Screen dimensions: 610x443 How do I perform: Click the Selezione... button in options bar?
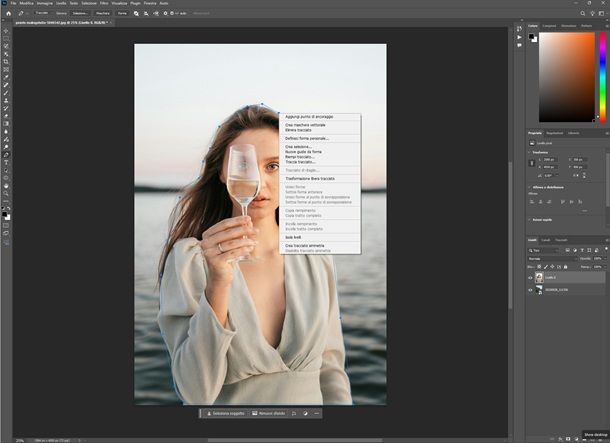80,13
